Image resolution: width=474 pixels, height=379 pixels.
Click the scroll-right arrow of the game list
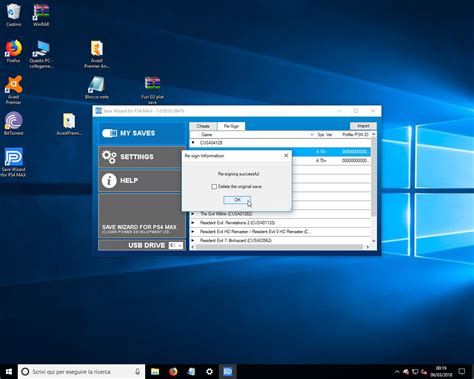(x=368, y=247)
